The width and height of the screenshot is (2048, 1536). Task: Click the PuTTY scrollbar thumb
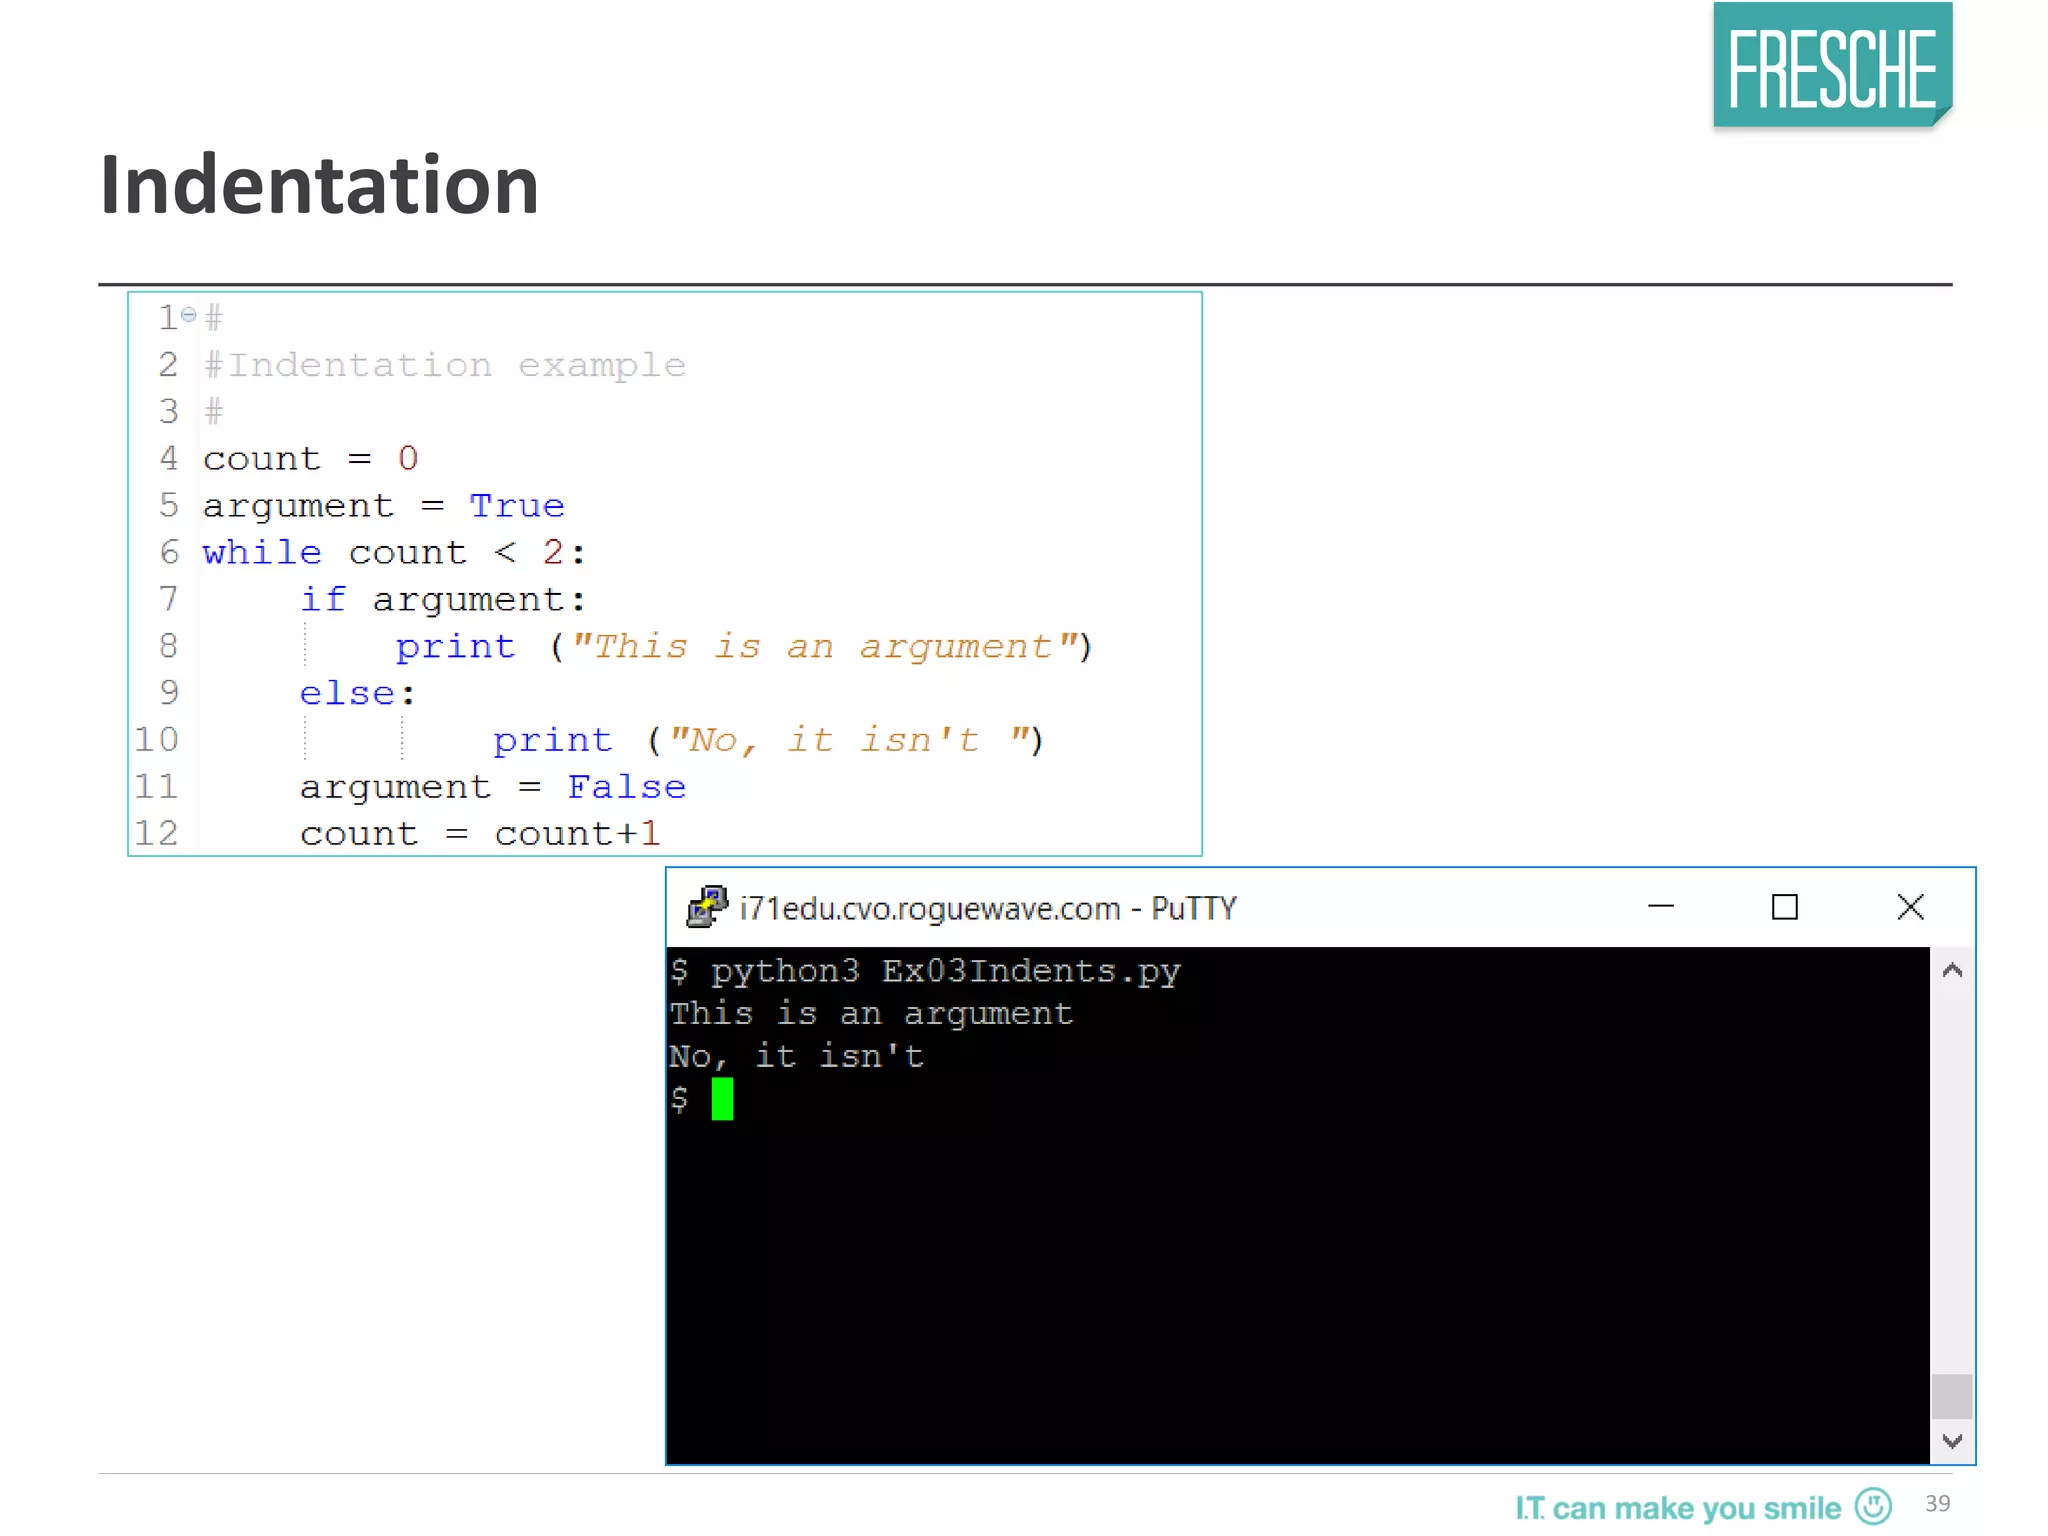[x=1952, y=1396]
